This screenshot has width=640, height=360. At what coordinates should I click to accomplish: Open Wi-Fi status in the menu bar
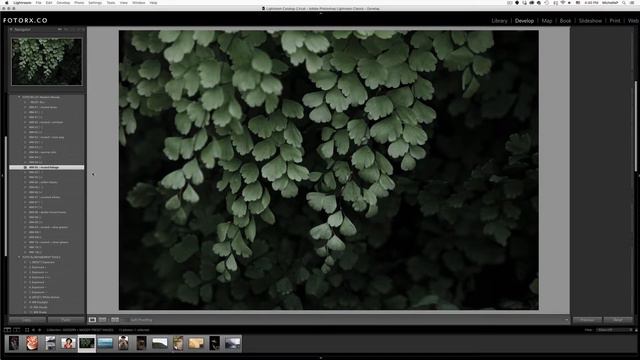(x=563, y=2)
